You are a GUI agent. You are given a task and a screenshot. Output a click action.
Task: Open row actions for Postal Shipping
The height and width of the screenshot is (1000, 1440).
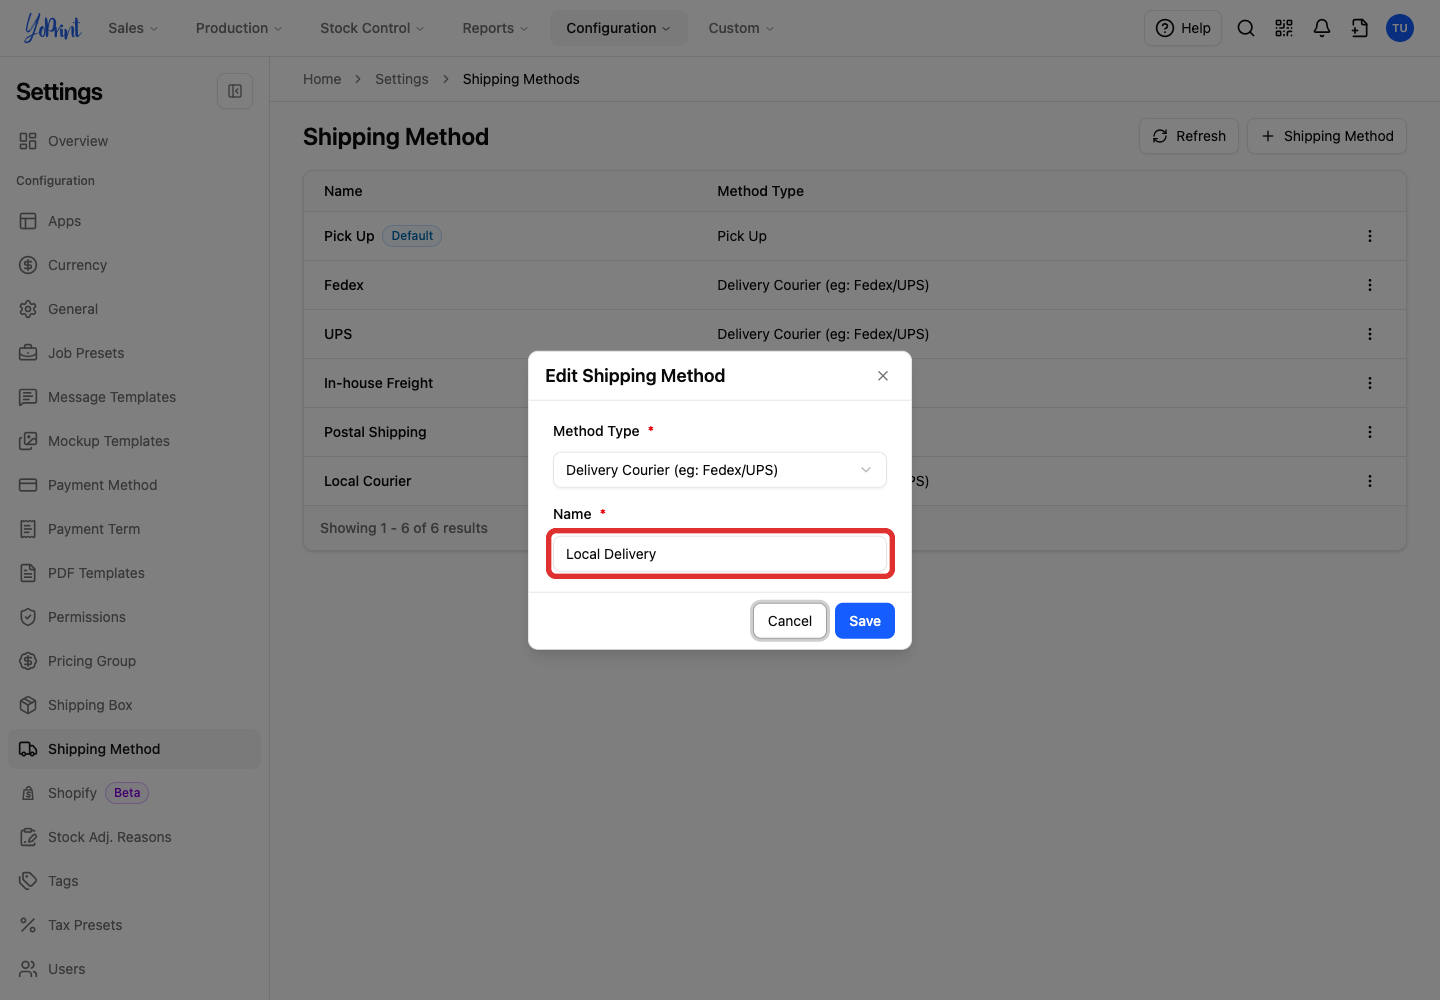(1370, 432)
